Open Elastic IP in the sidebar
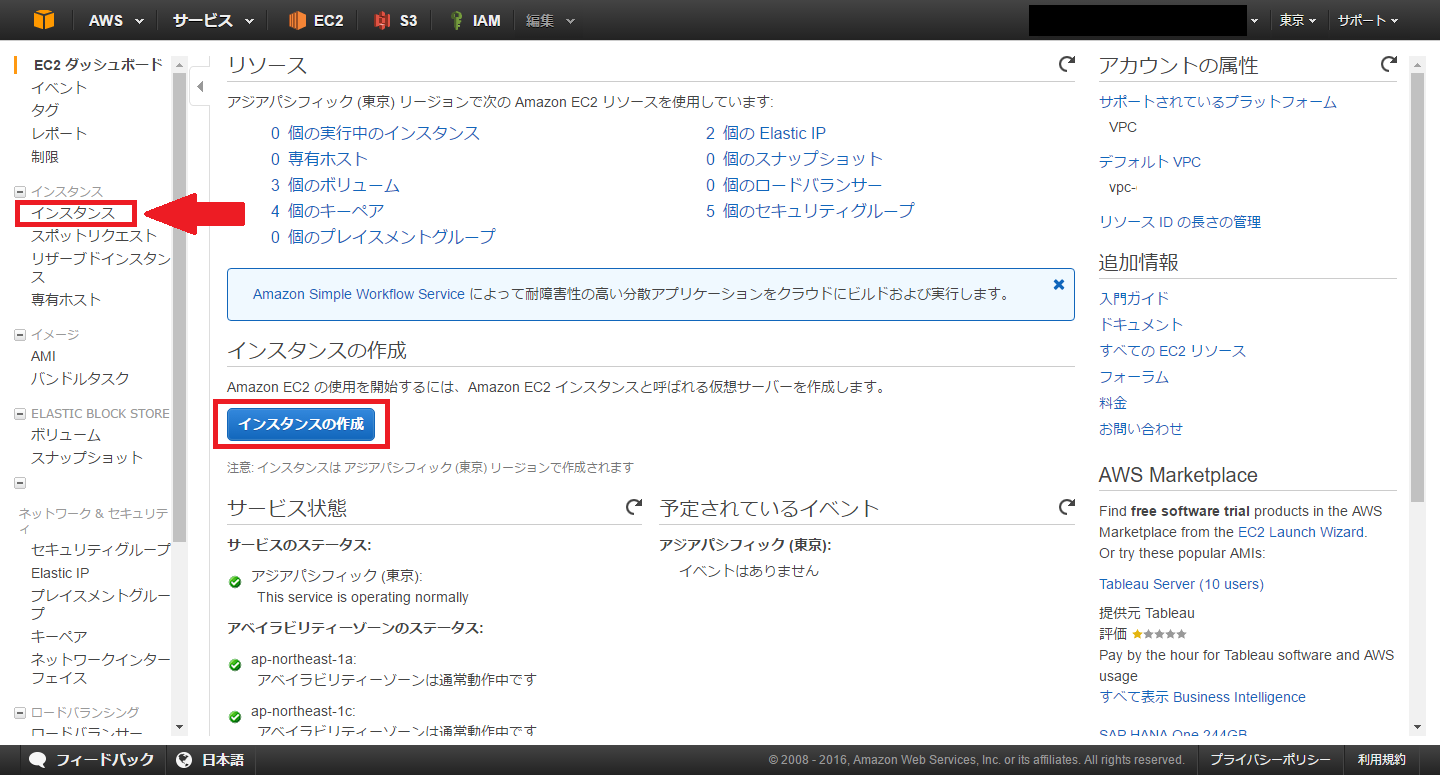The height and width of the screenshot is (775, 1440). tap(60, 573)
